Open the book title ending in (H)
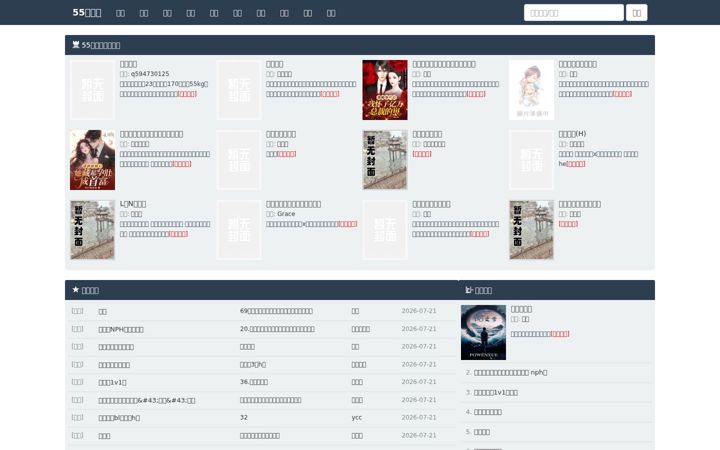This screenshot has width=720, height=450. (x=572, y=134)
